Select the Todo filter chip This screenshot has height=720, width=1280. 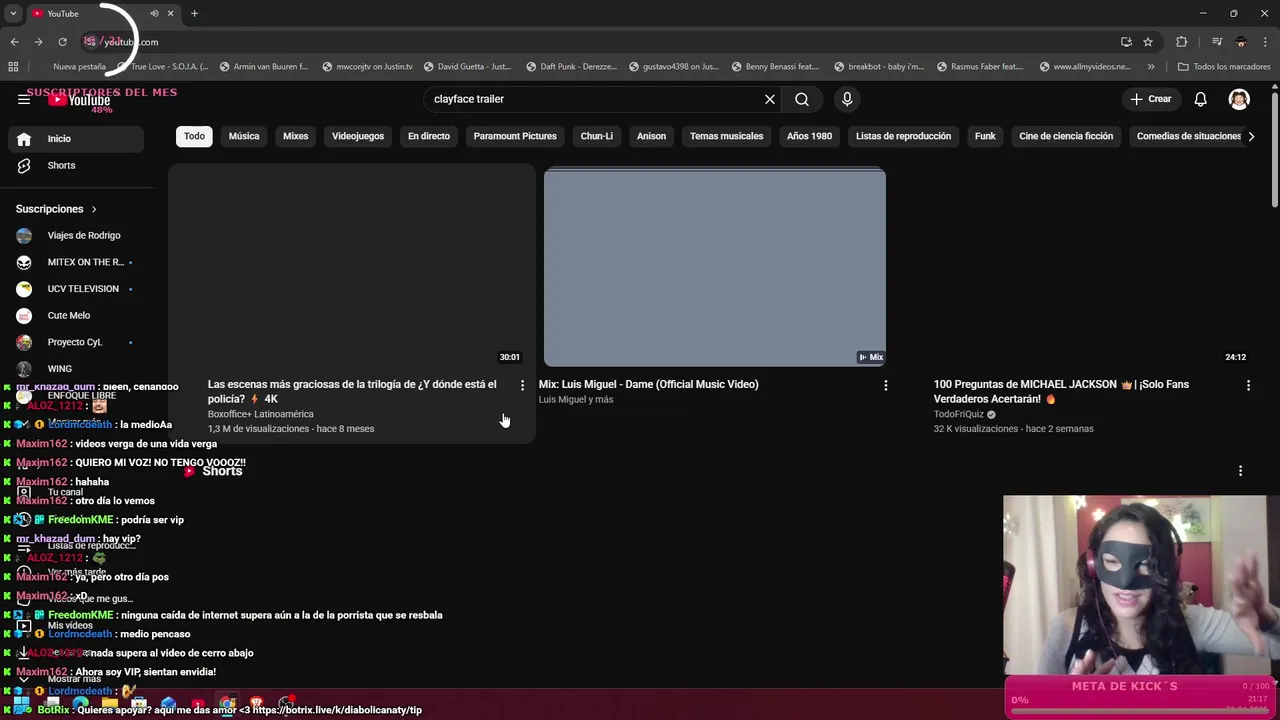[x=194, y=136]
